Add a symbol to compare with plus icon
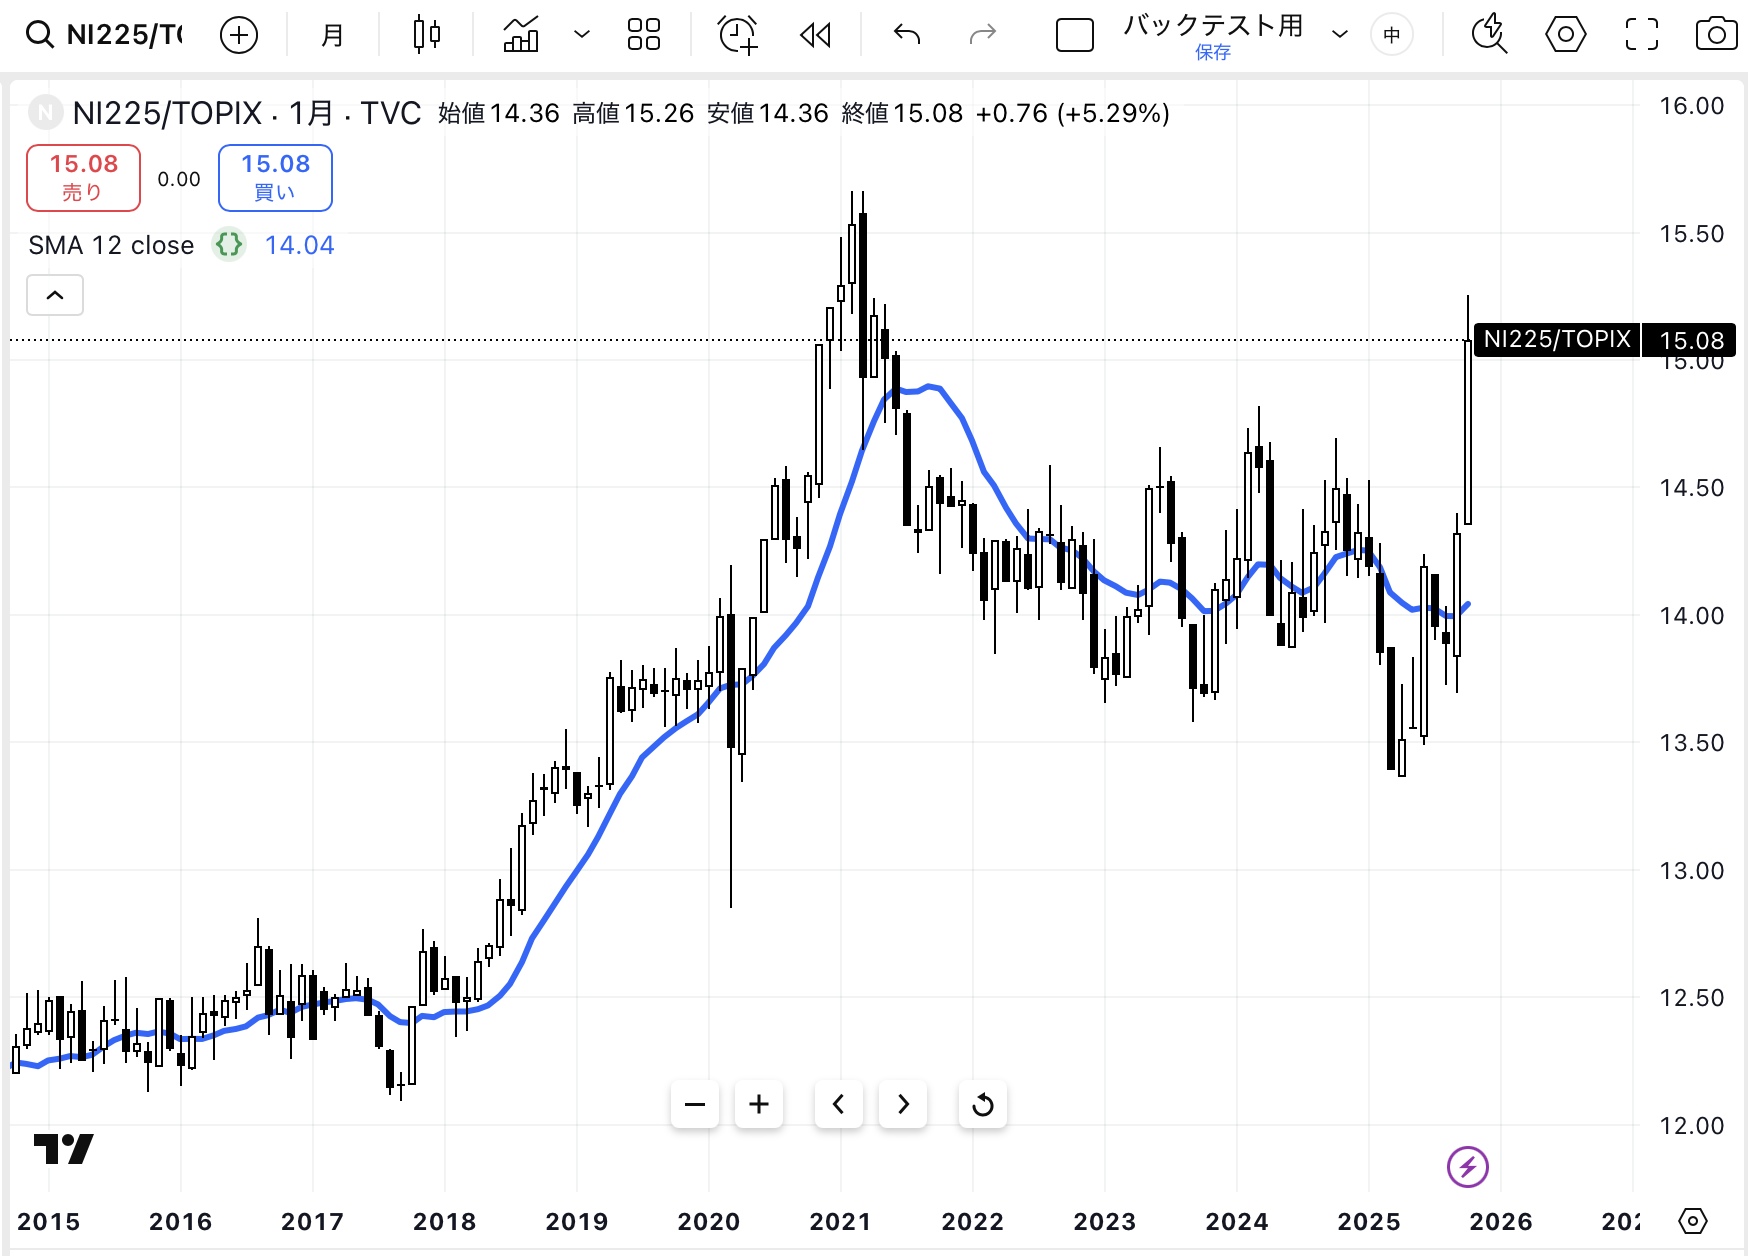1748x1256 pixels. click(x=239, y=36)
